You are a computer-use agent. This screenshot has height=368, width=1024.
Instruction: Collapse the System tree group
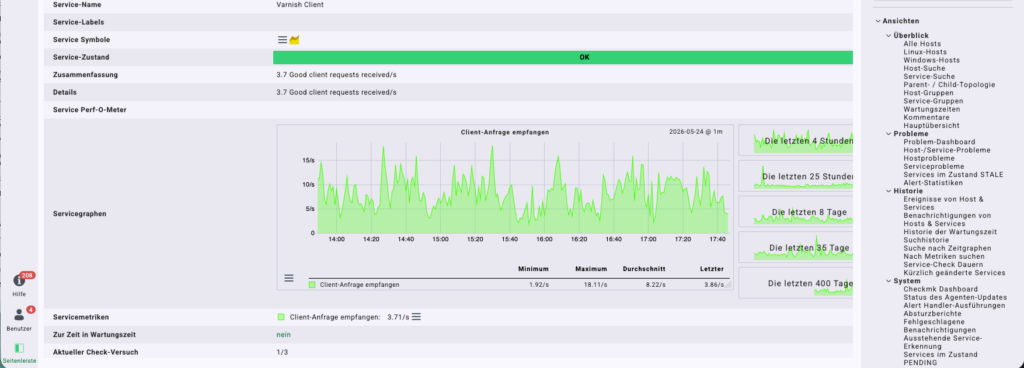pyautogui.click(x=889, y=281)
